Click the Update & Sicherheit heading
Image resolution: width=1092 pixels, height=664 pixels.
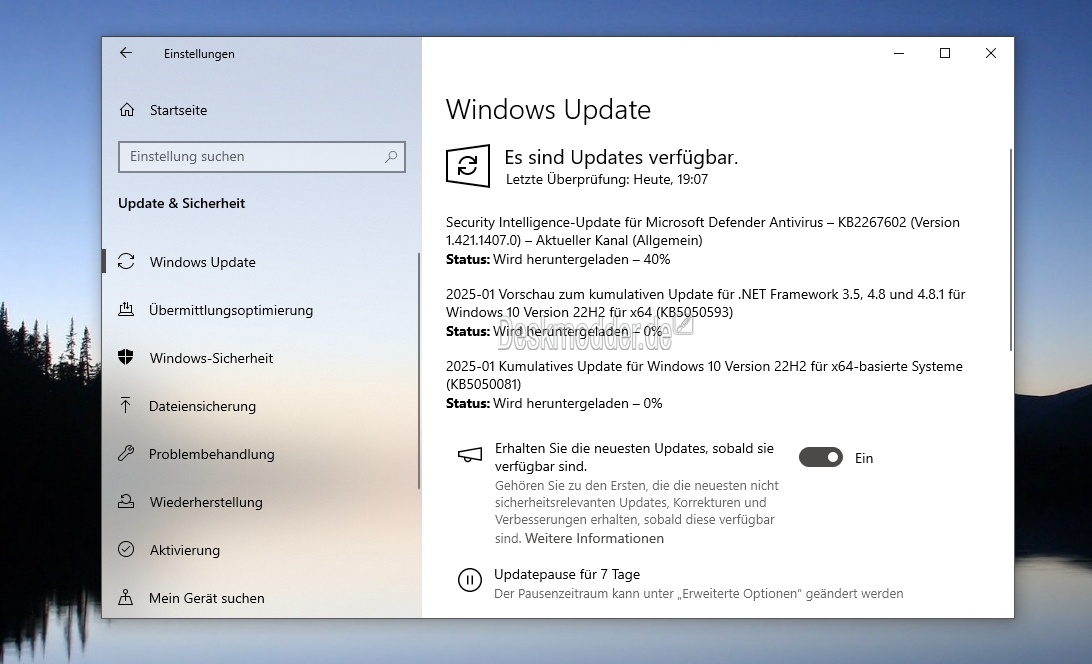182,203
